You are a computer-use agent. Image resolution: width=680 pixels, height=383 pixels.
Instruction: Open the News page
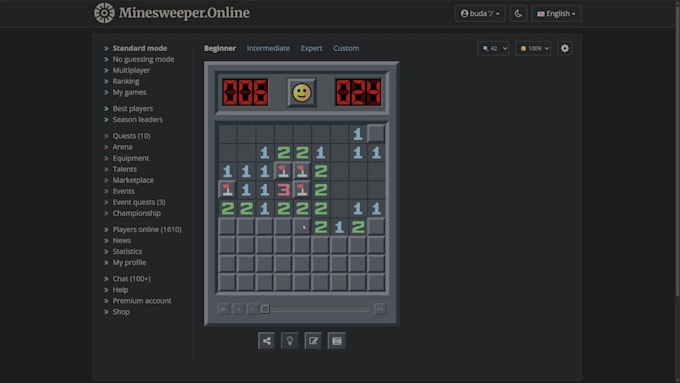(121, 240)
